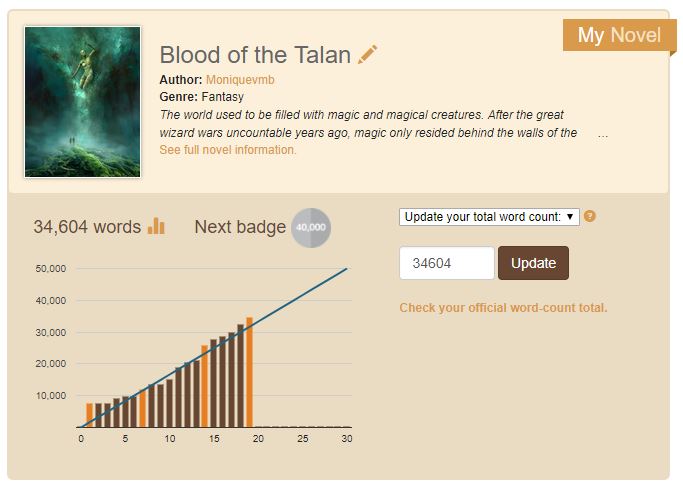
Task: Click the pencil edit icon beside title
Action: coord(368,54)
